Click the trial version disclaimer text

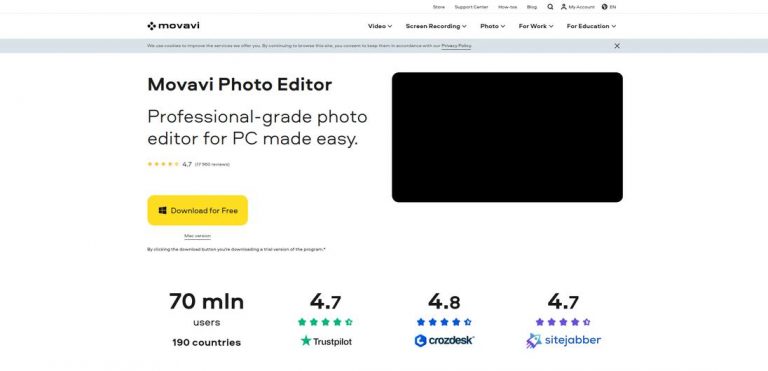pos(237,249)
